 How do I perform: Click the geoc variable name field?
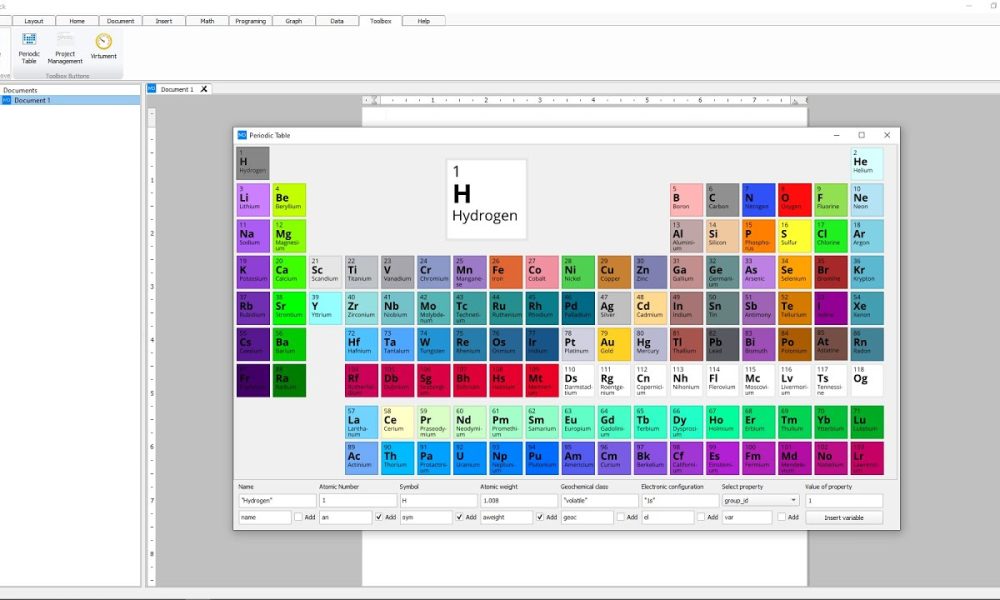[x=587, y=517]
